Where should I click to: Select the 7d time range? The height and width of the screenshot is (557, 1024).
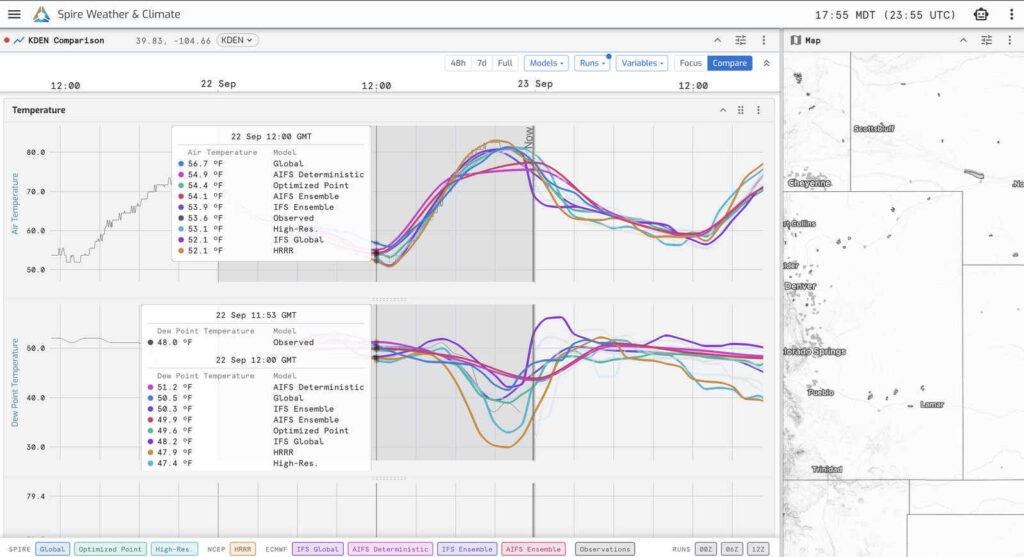481,63
